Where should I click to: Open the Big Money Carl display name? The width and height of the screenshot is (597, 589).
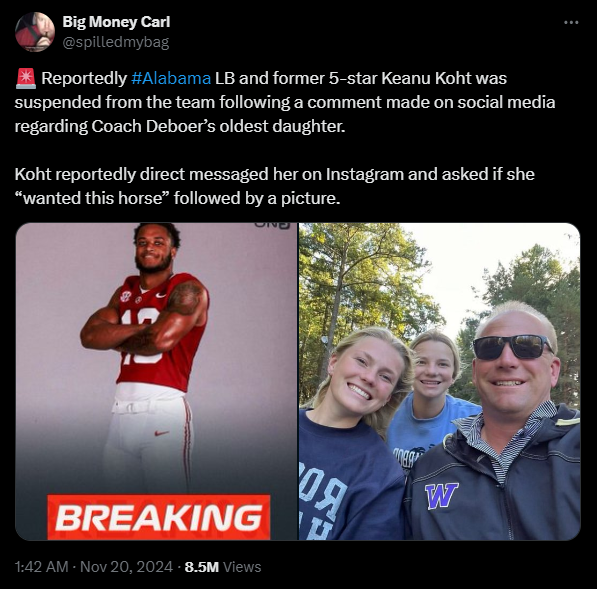point(116,22)
